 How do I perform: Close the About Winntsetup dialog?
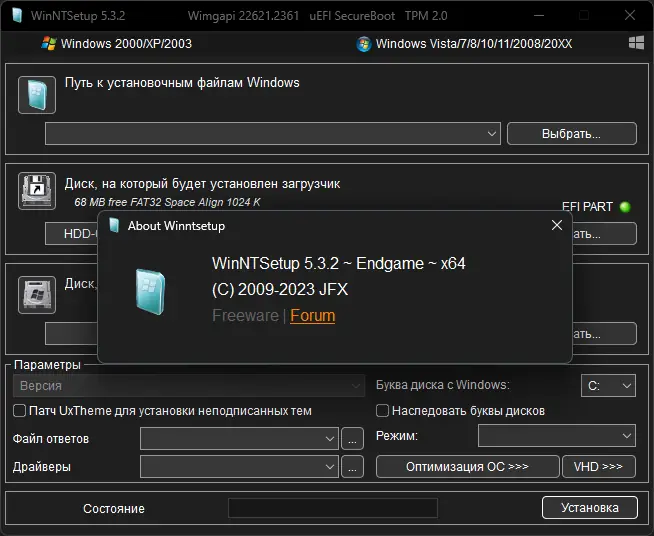[x=557, y=225]
